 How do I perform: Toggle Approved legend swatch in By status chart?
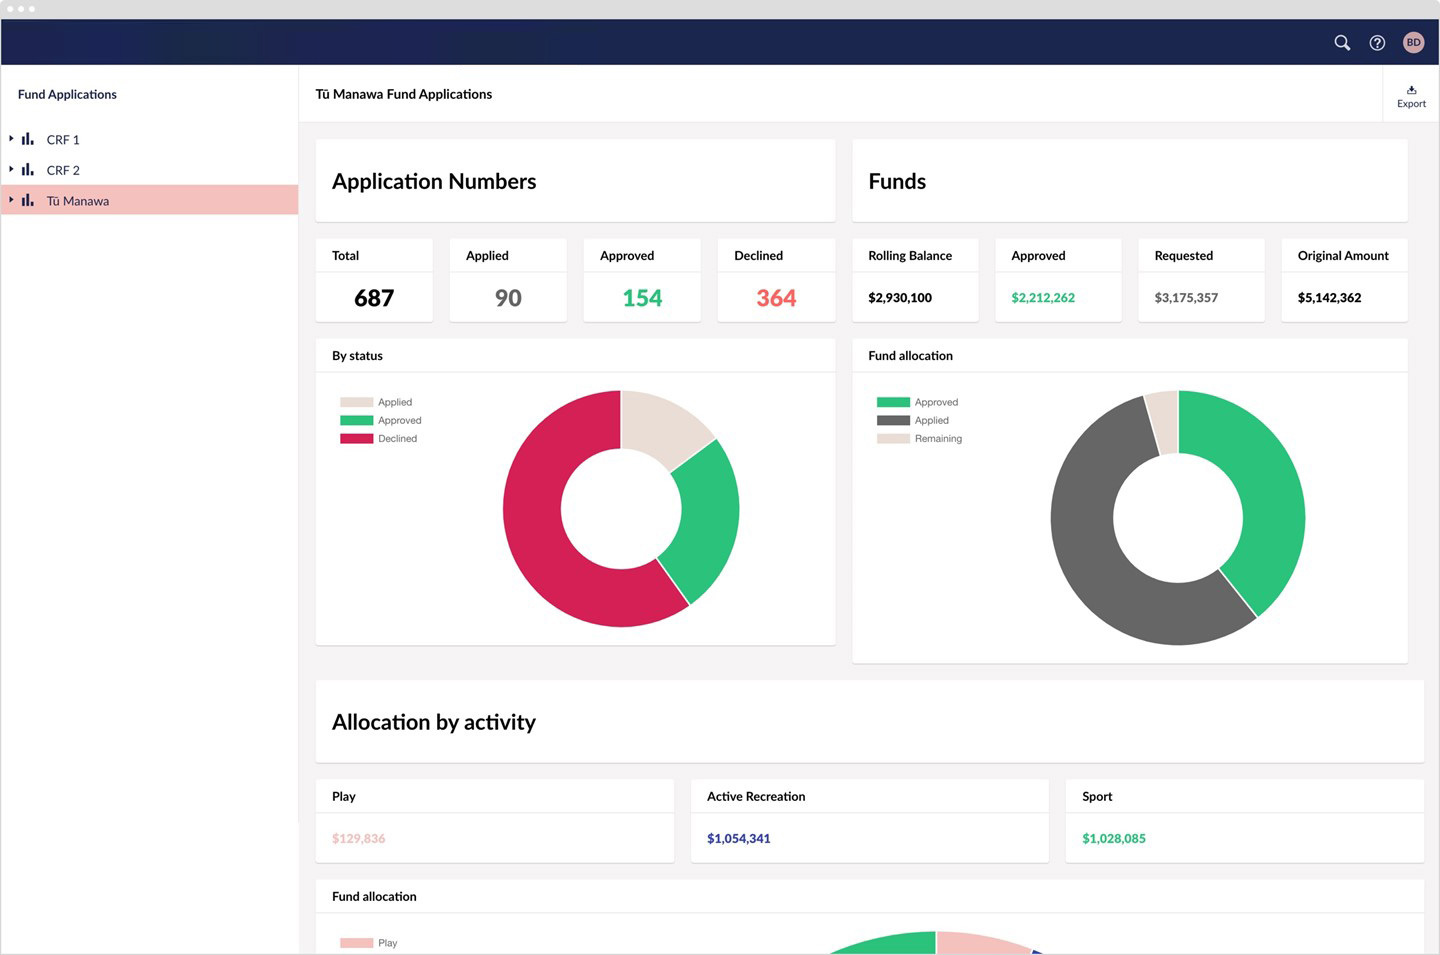(356, 420)
